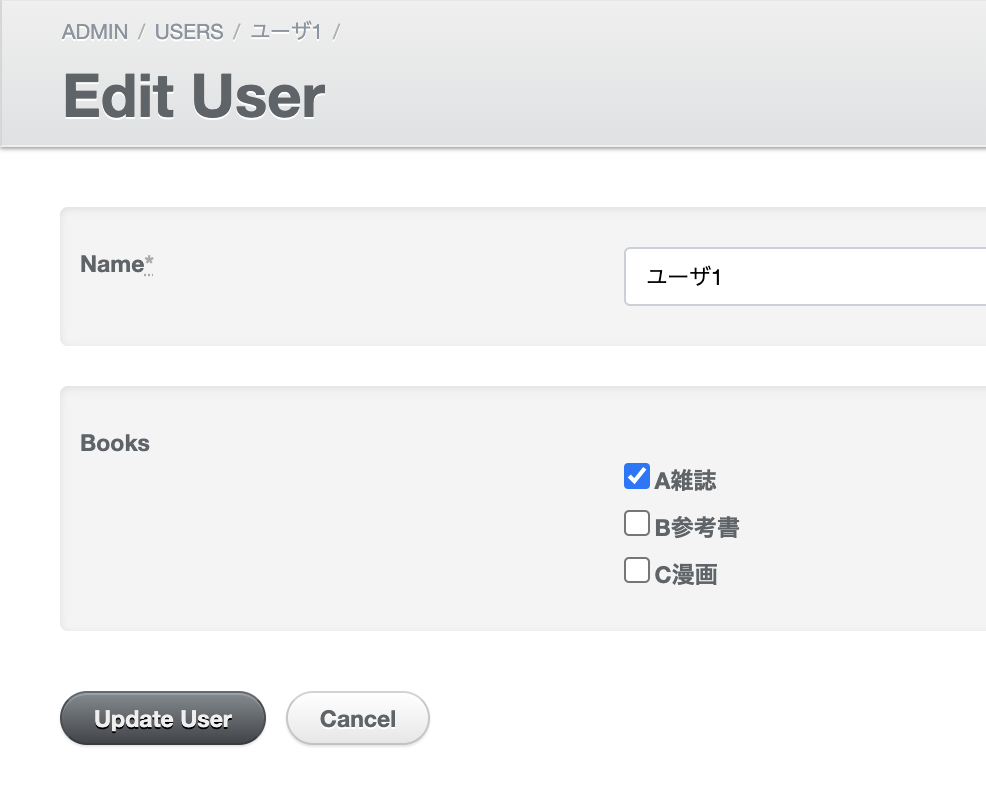Click into the Name input field

pos(805,277)
